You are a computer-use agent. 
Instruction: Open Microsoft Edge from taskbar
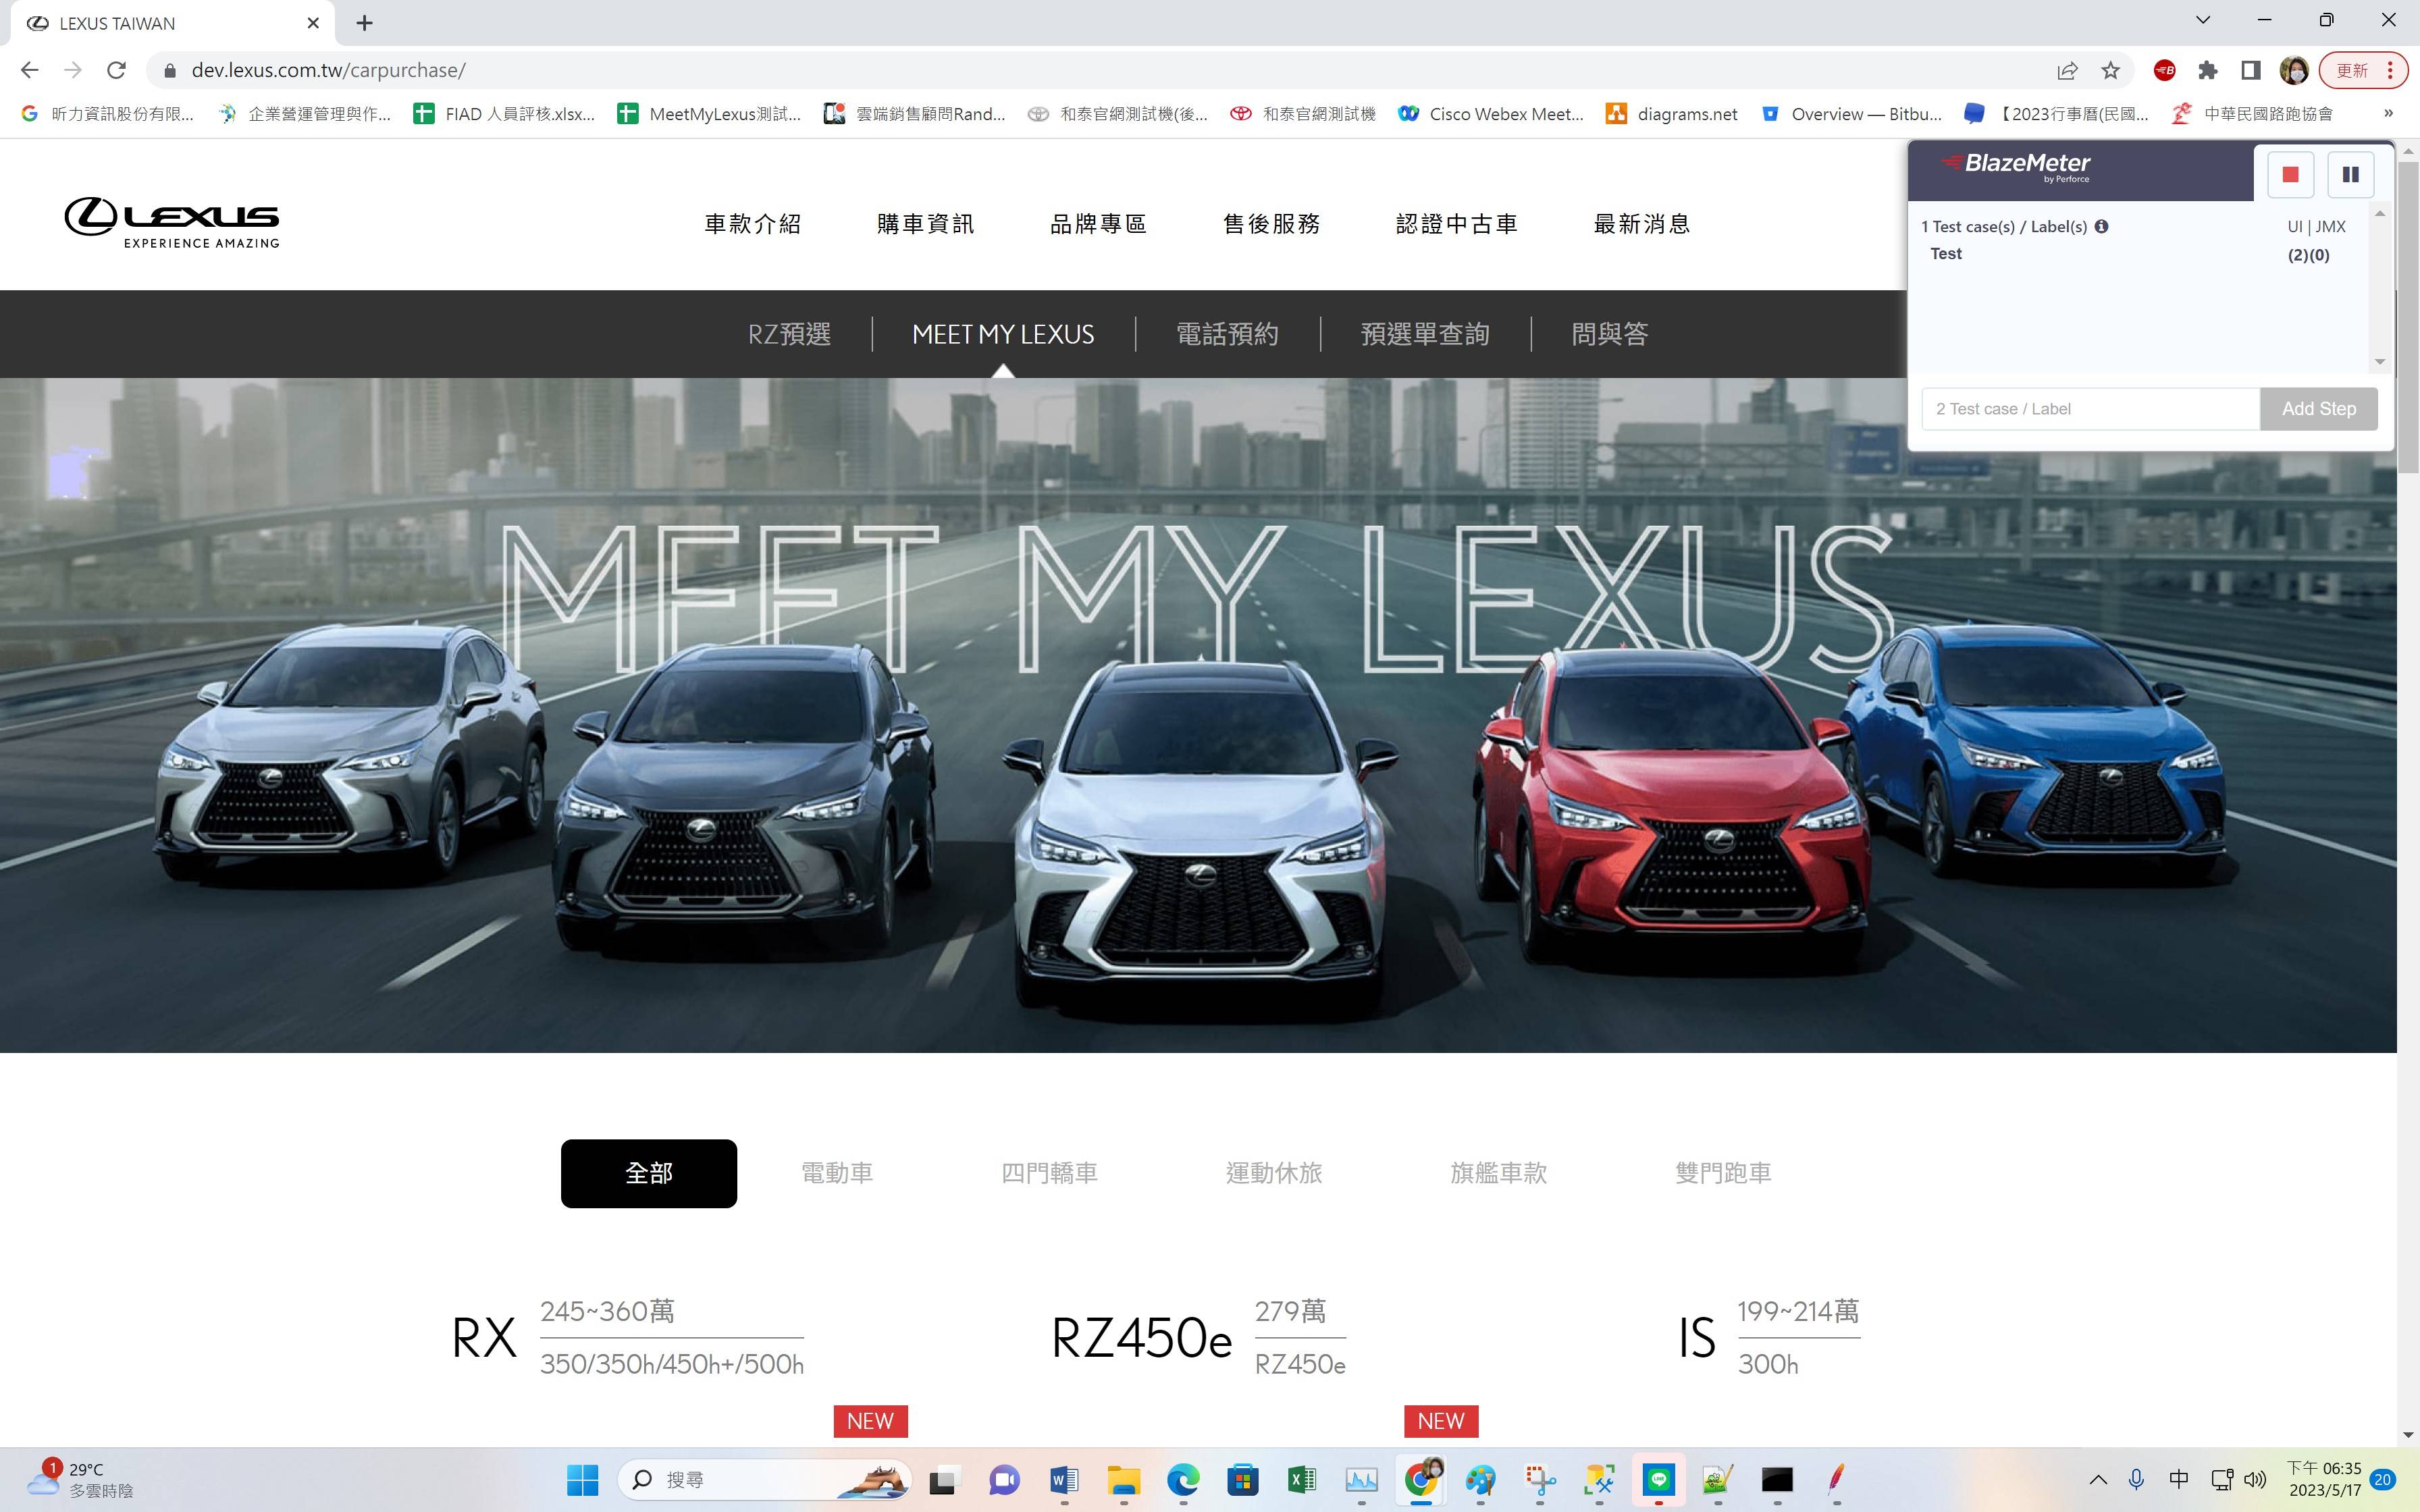1183,1479
